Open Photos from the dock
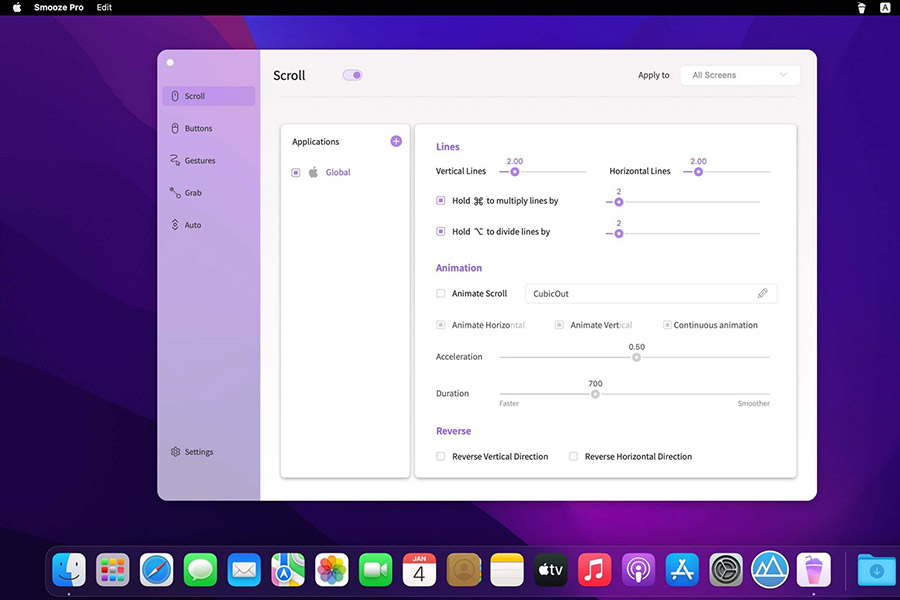This screenshot has width=900, height=600. (x=332, y=570)
